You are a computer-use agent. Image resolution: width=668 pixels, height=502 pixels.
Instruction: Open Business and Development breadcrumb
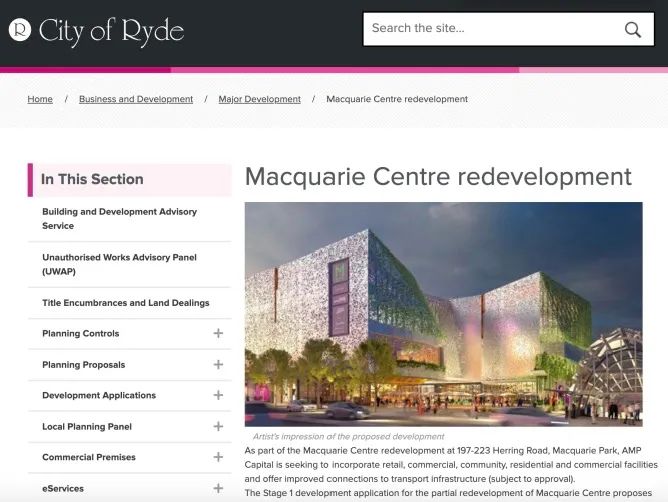tap(136, 99)
